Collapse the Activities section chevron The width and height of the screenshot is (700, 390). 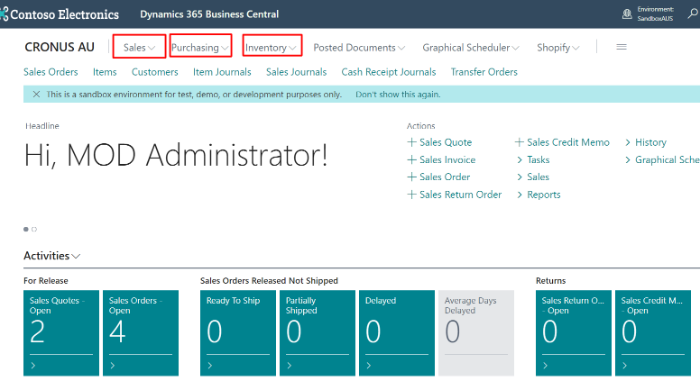(76, 257)
